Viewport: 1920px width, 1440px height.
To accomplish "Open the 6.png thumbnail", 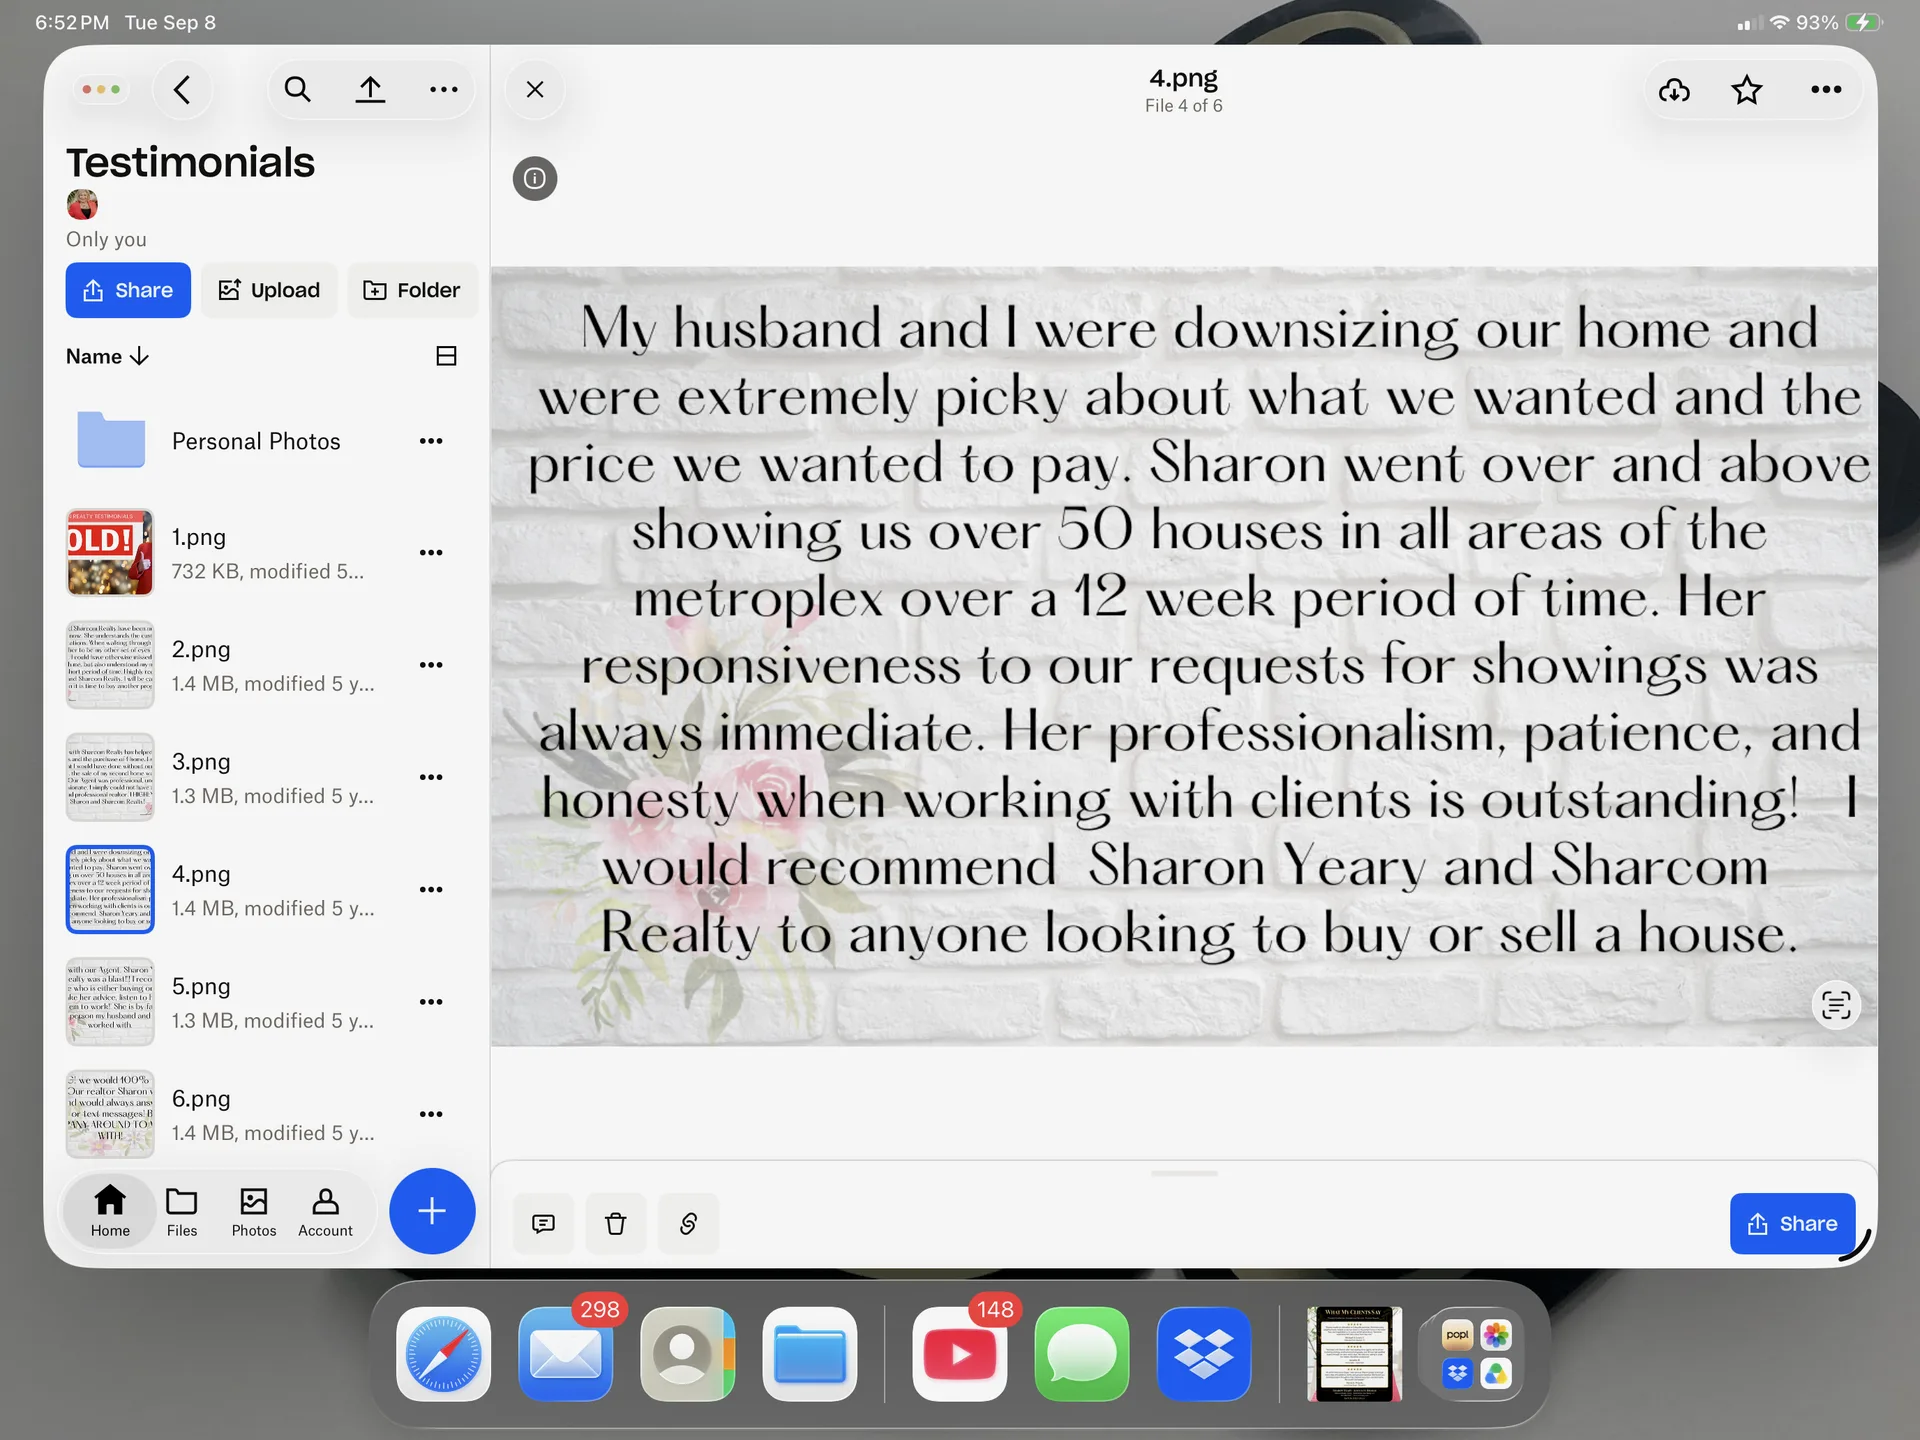I will click(110, 1114).
